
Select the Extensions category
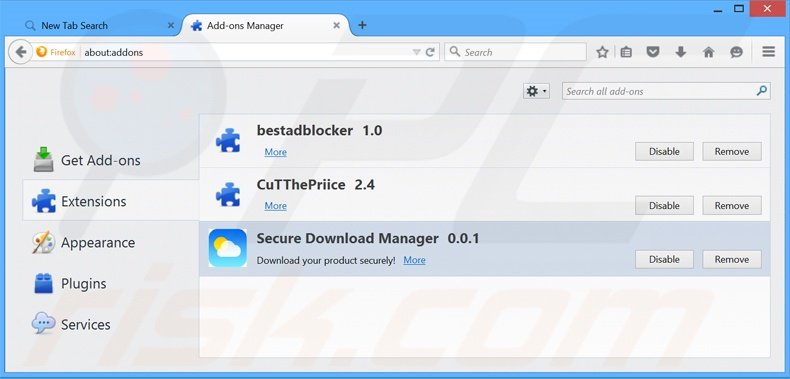[111, 201]
